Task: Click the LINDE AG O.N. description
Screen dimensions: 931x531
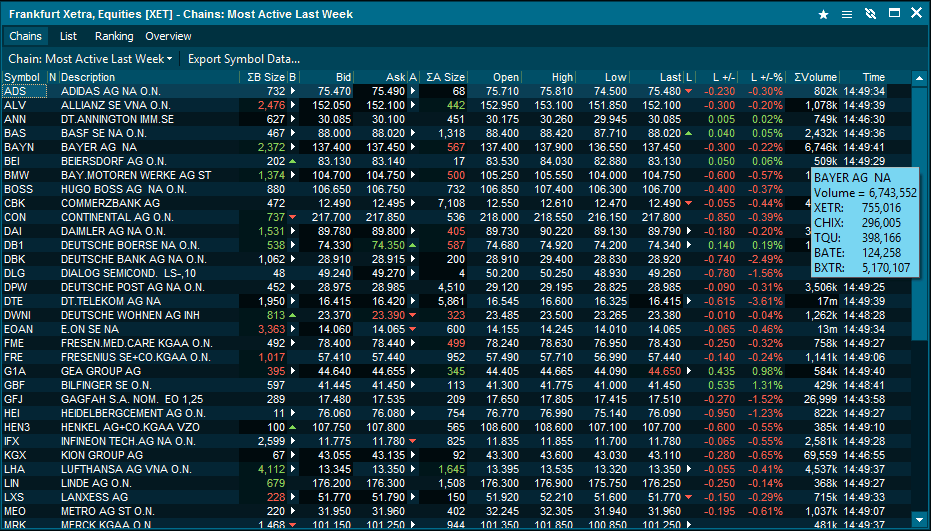Action: click(x=96, y=483)
